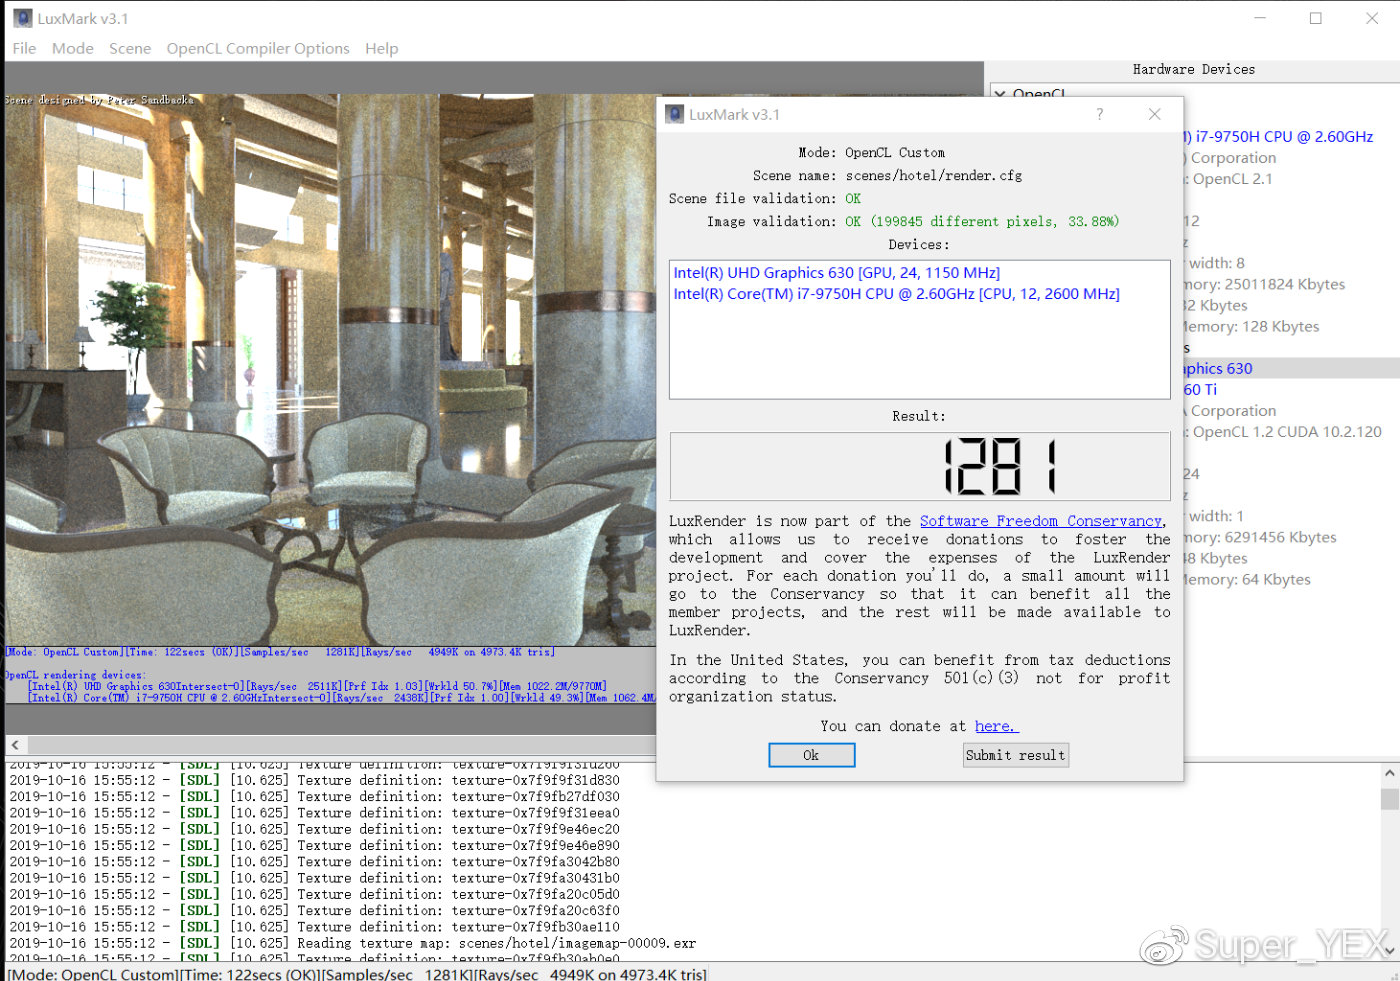Image resolution: width=1400 pixels, height=981 pixels.
Task: Click the 'OpenCL 2.1' tree row
Action: [x=1228, y=179]
